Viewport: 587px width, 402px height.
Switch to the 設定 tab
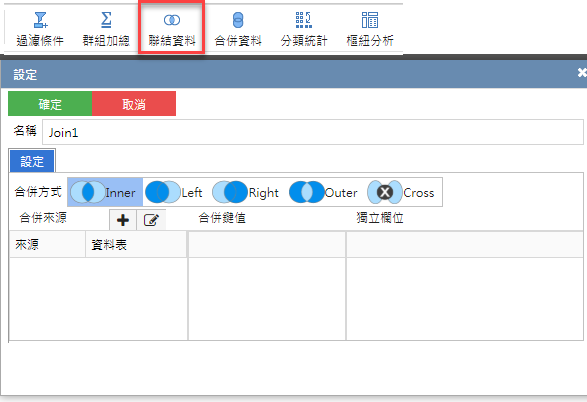32,161
